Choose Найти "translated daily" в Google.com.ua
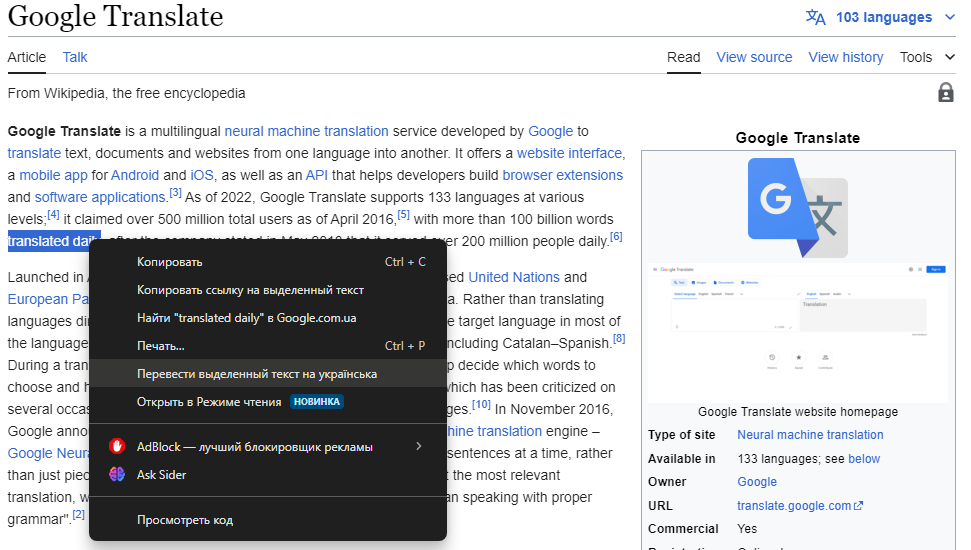Viewport: 971px width, 550px height. coord(268,318)
